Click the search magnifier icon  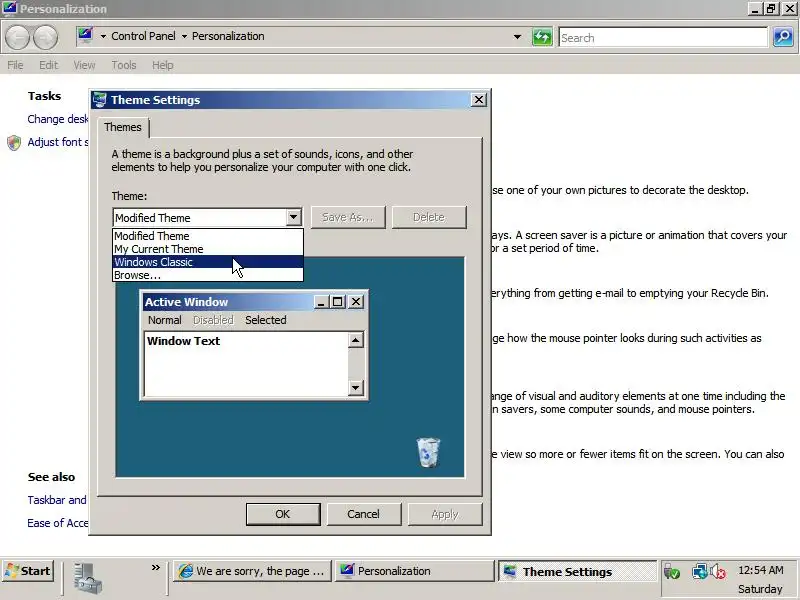point(783,37)
